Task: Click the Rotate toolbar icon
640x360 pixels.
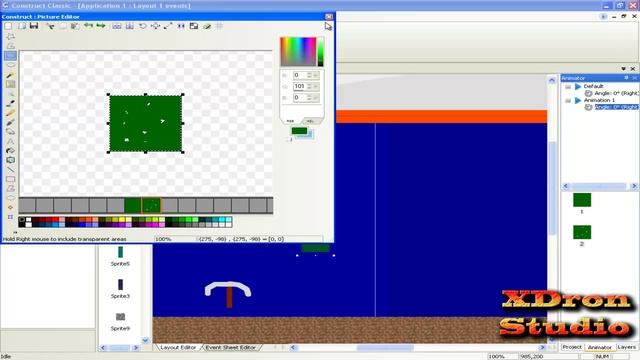Action: pos(142,26)
